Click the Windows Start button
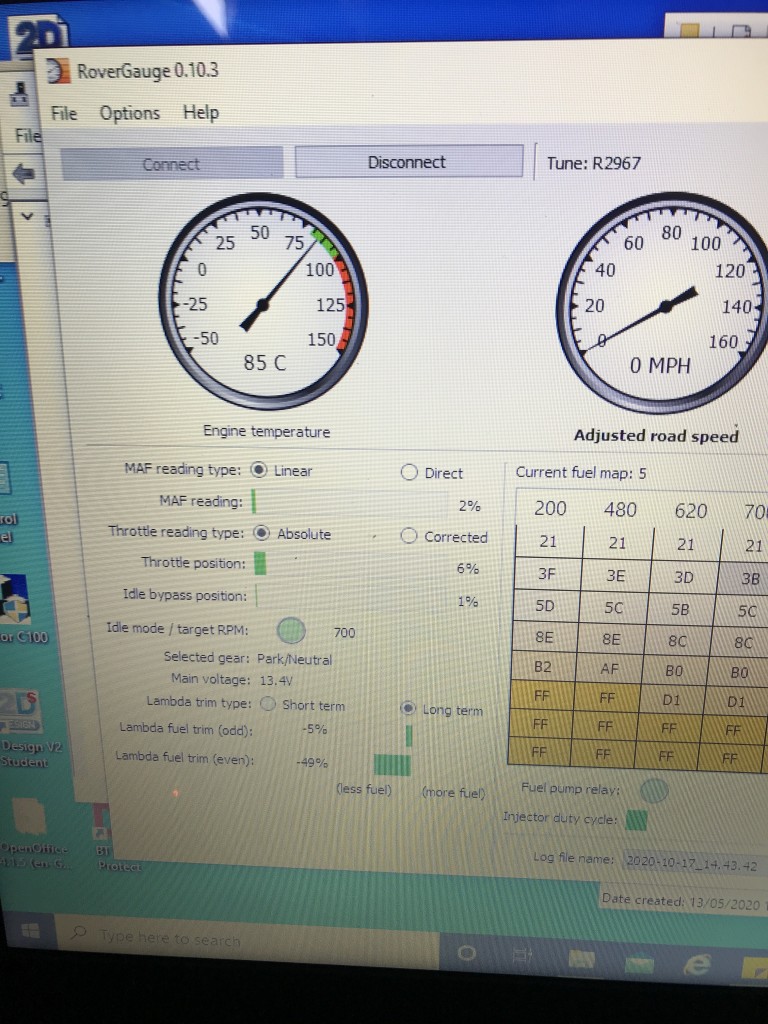768x1024 pixels. point(30,931)
